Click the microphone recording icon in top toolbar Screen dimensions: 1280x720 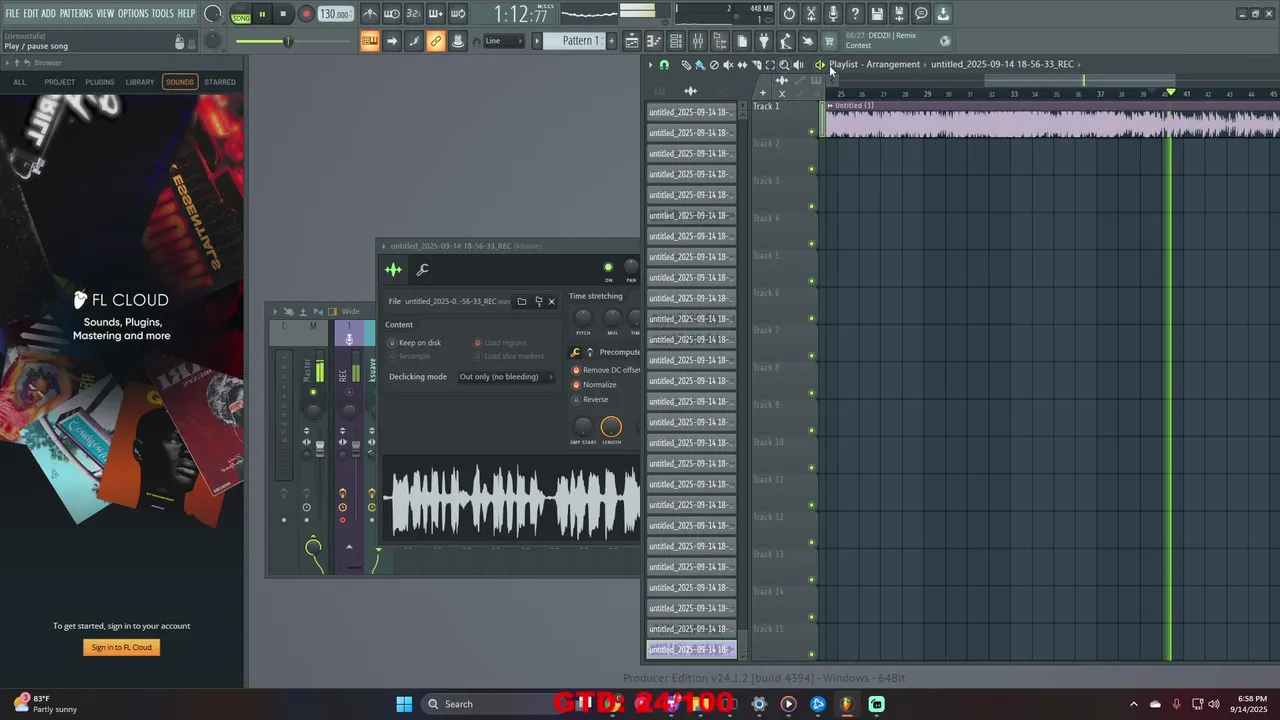[833, 14]
